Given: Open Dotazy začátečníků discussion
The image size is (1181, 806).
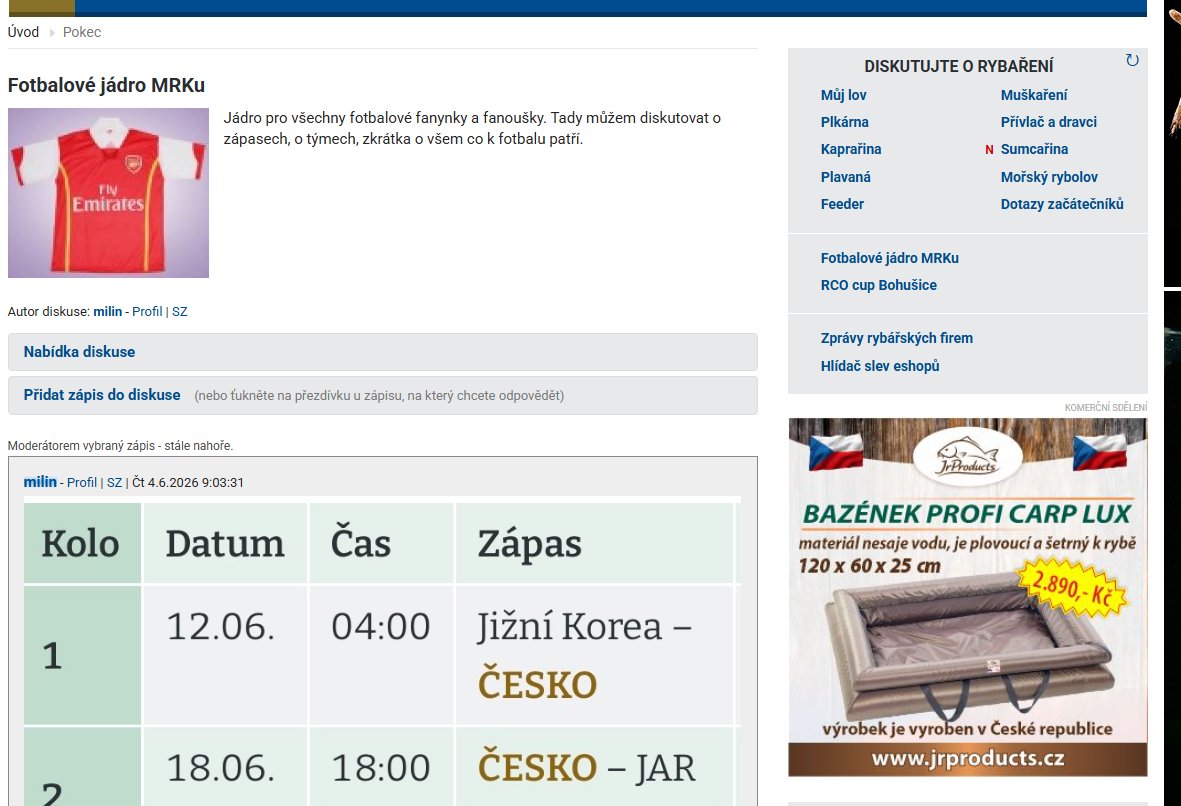Looking at the screenshot, I should point(1062,204).
